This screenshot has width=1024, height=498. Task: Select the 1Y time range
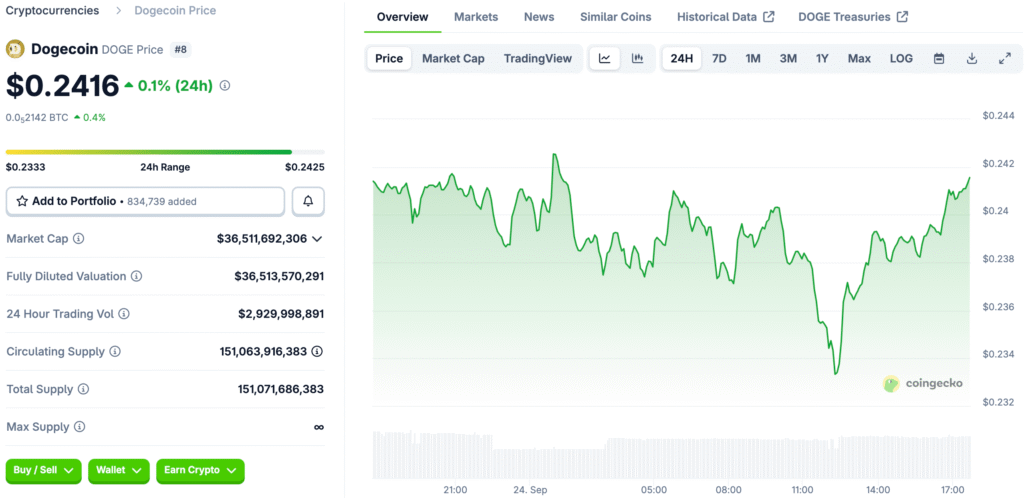tap(822, 59)
